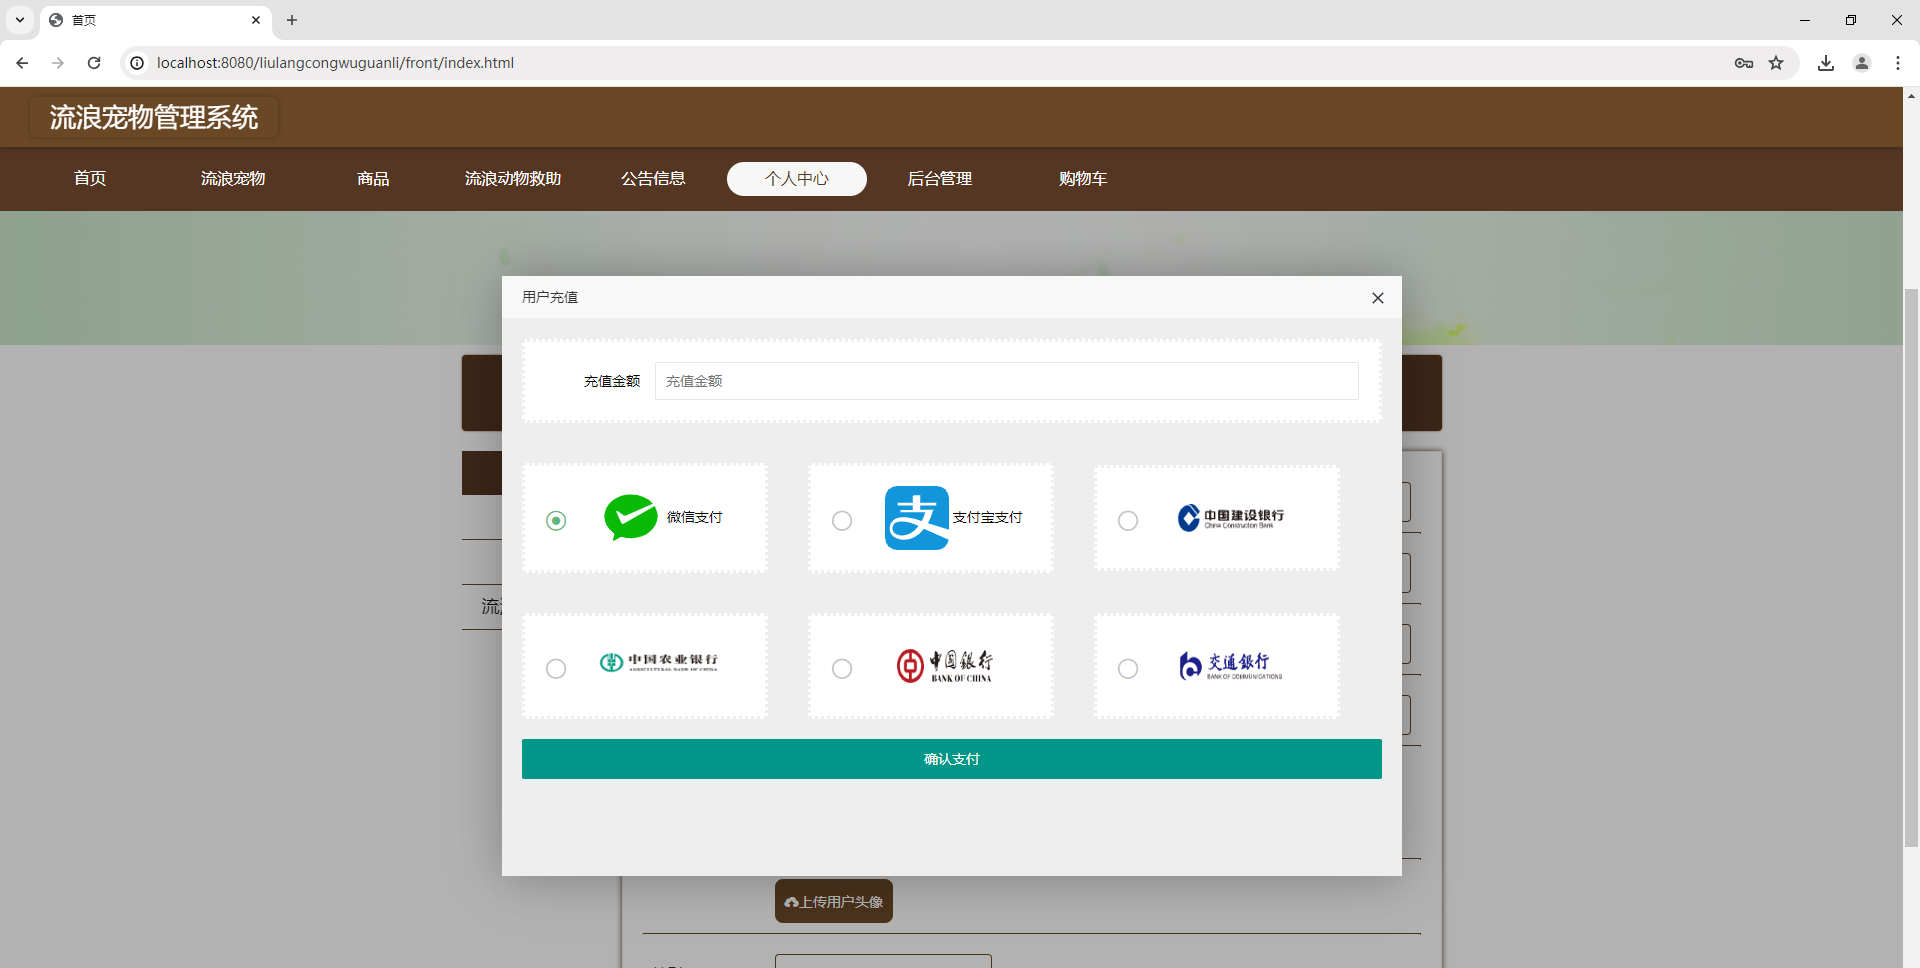Click the green WeChat Pay logo
The image size is (1920, 968).
(631, 517)
